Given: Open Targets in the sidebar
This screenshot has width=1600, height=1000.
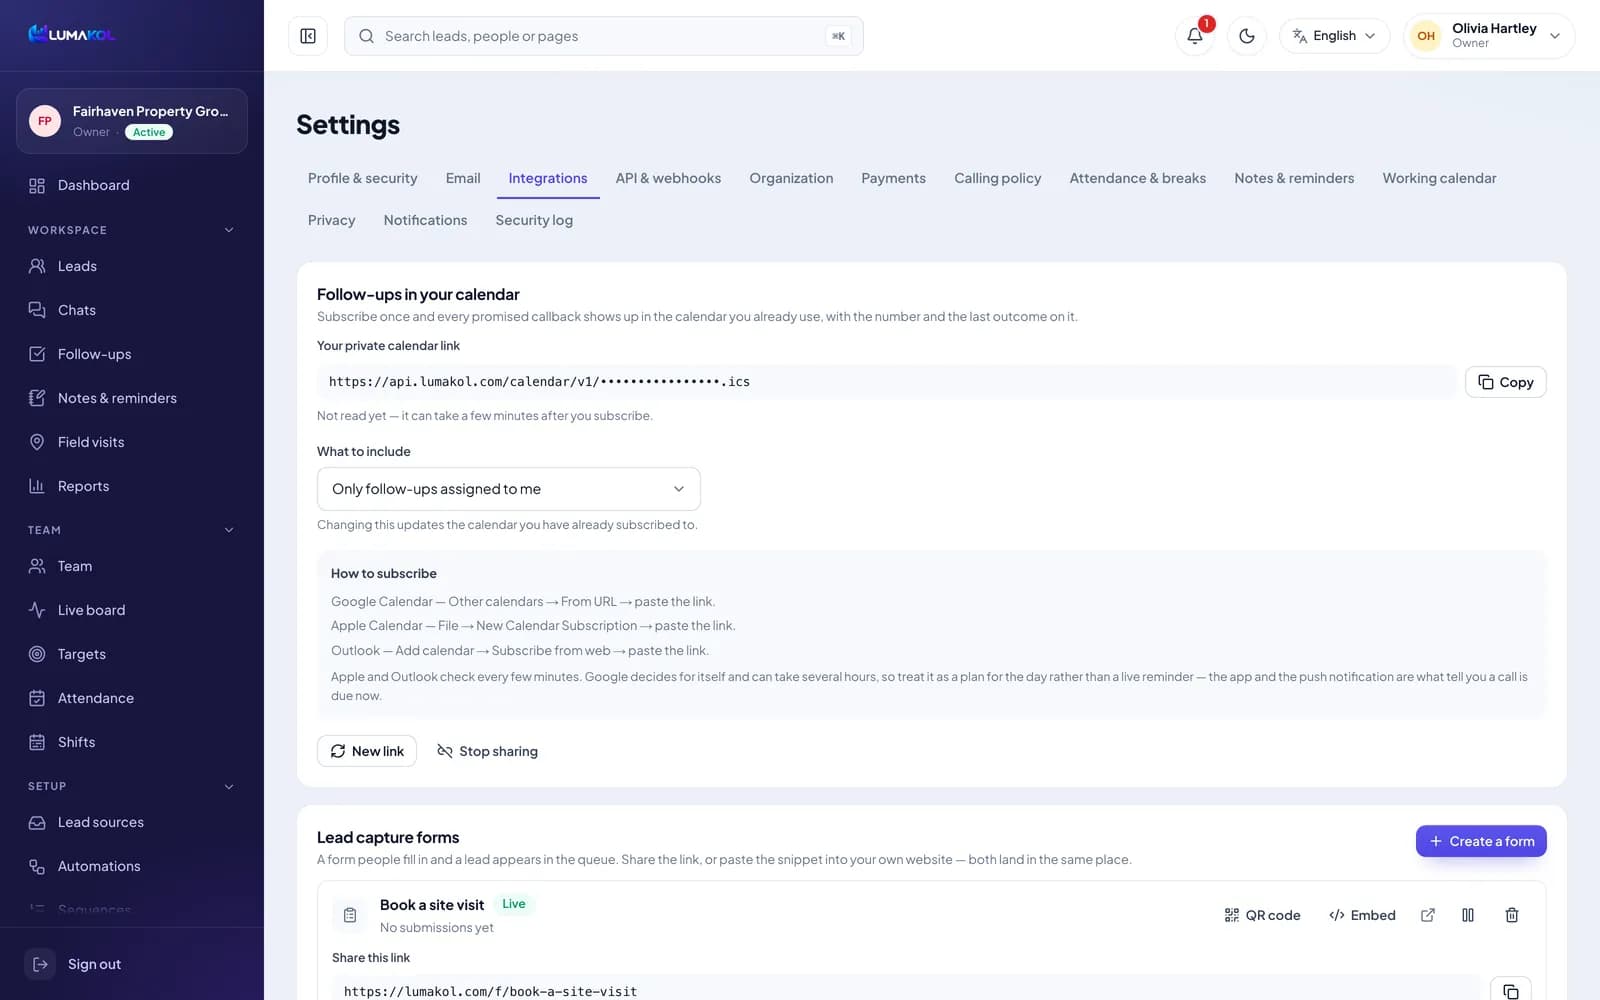Looking at the screenshot, I should point(132,654).
